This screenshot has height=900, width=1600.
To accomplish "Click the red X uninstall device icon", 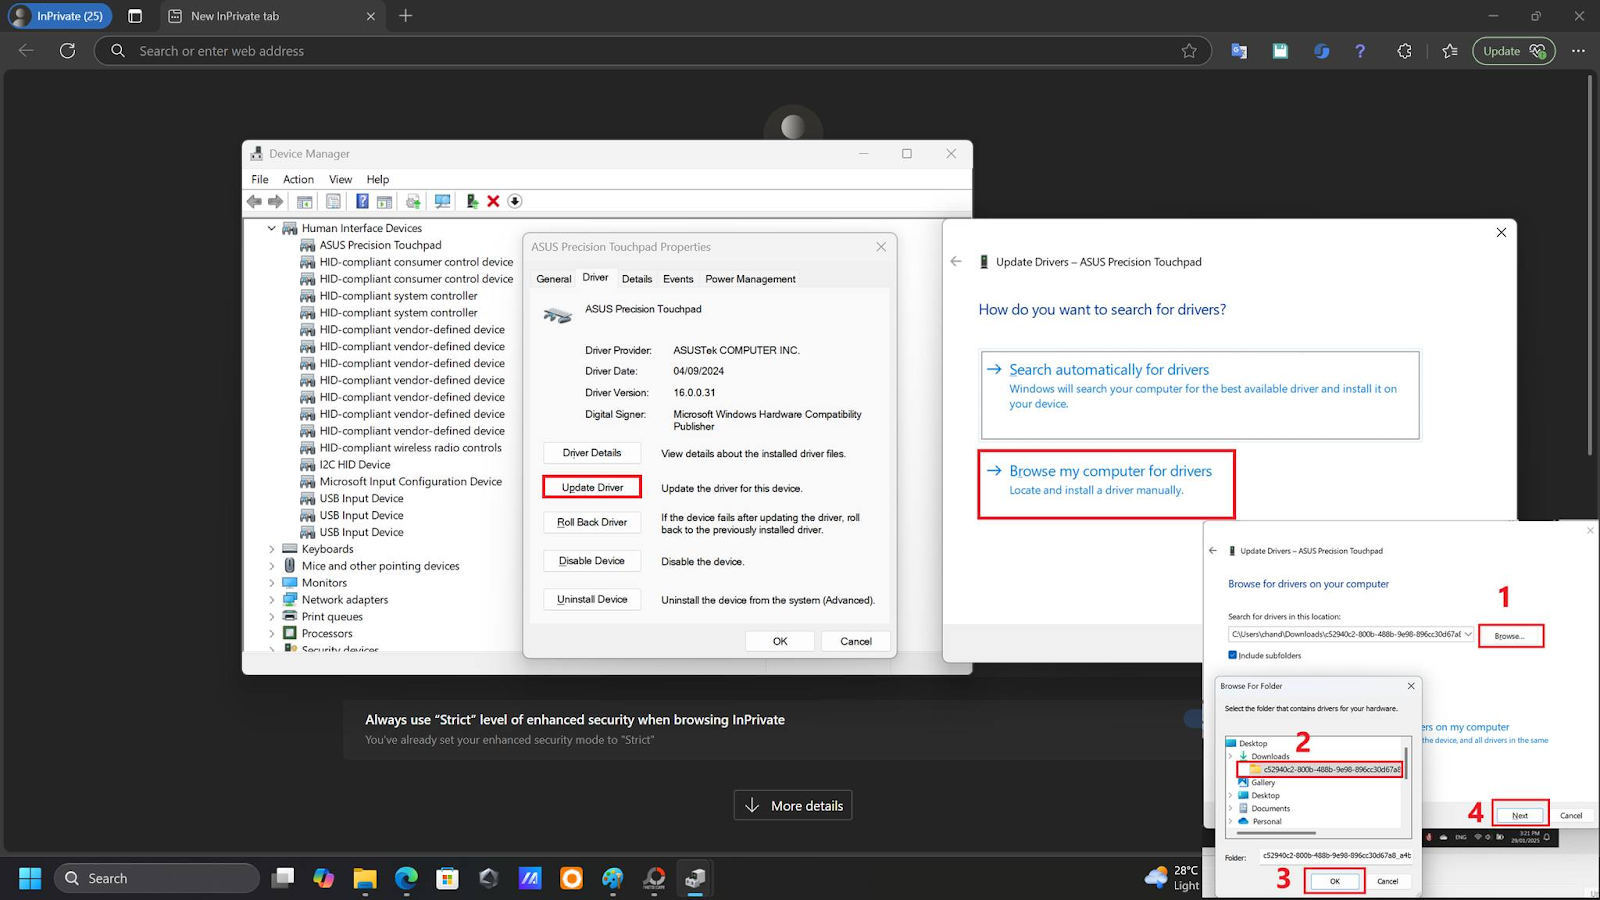I will (493, 201).
